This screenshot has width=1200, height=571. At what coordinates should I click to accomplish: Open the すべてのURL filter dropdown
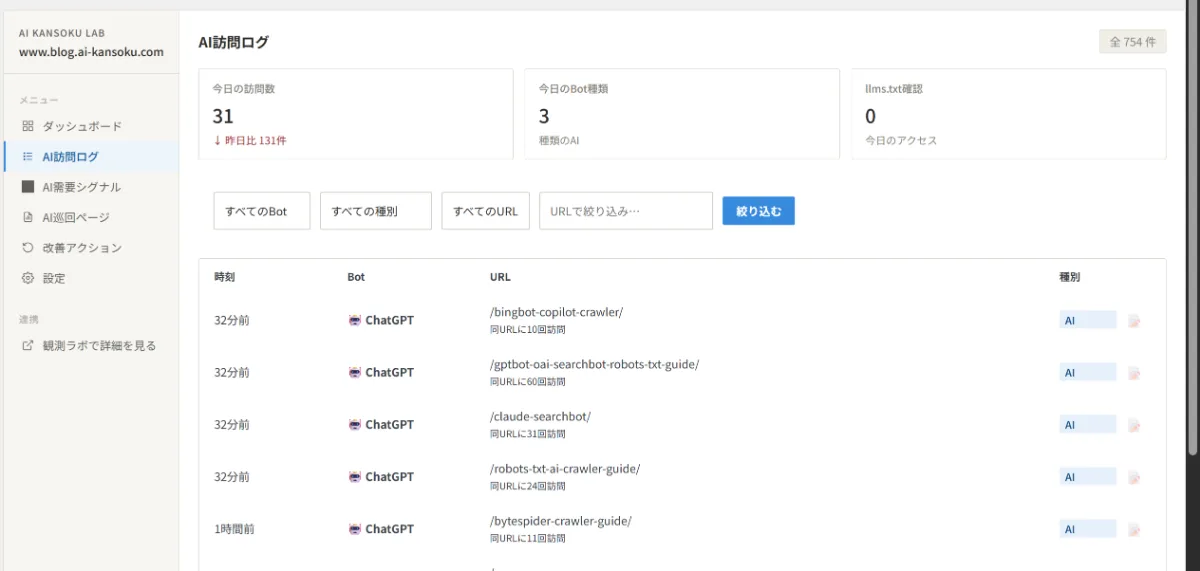[485, 211]
